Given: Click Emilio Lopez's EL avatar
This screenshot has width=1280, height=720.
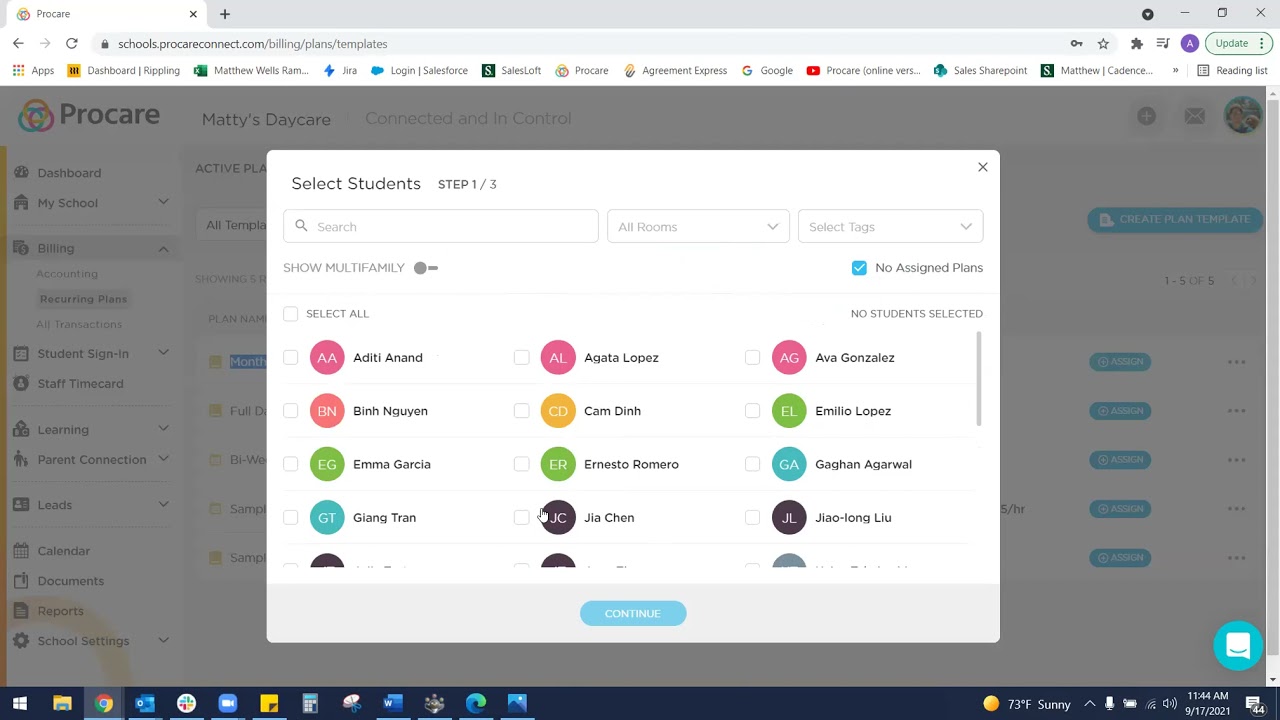Looking at the screenshot, I should [x=789, y=411].
